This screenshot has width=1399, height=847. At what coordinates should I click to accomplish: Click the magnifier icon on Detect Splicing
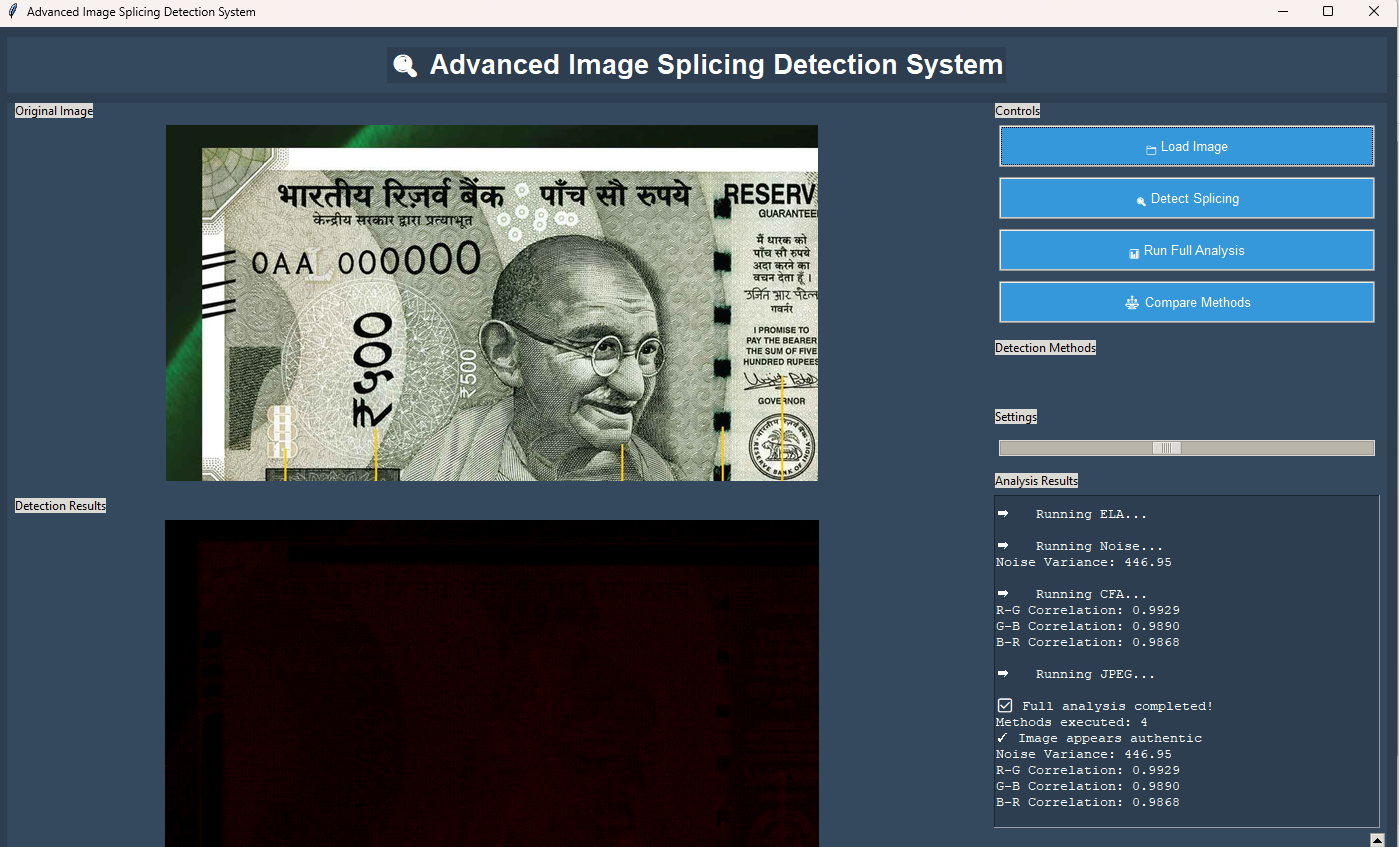pyautogui.click(x=1141, y=200)
